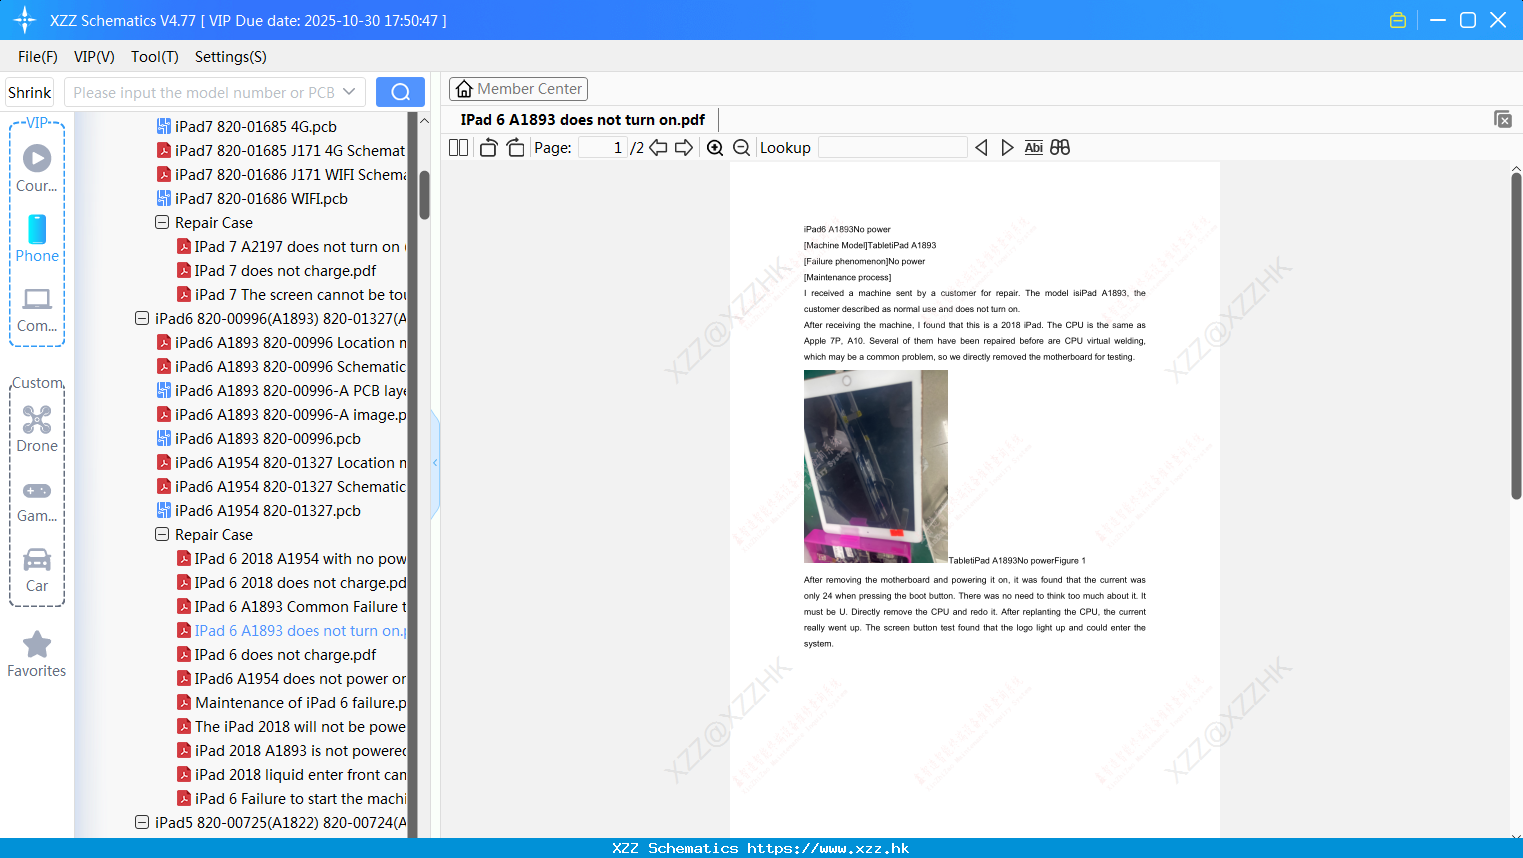
Task: Rotate the PDF page clockwise
Action: click(x=516, y=147)
